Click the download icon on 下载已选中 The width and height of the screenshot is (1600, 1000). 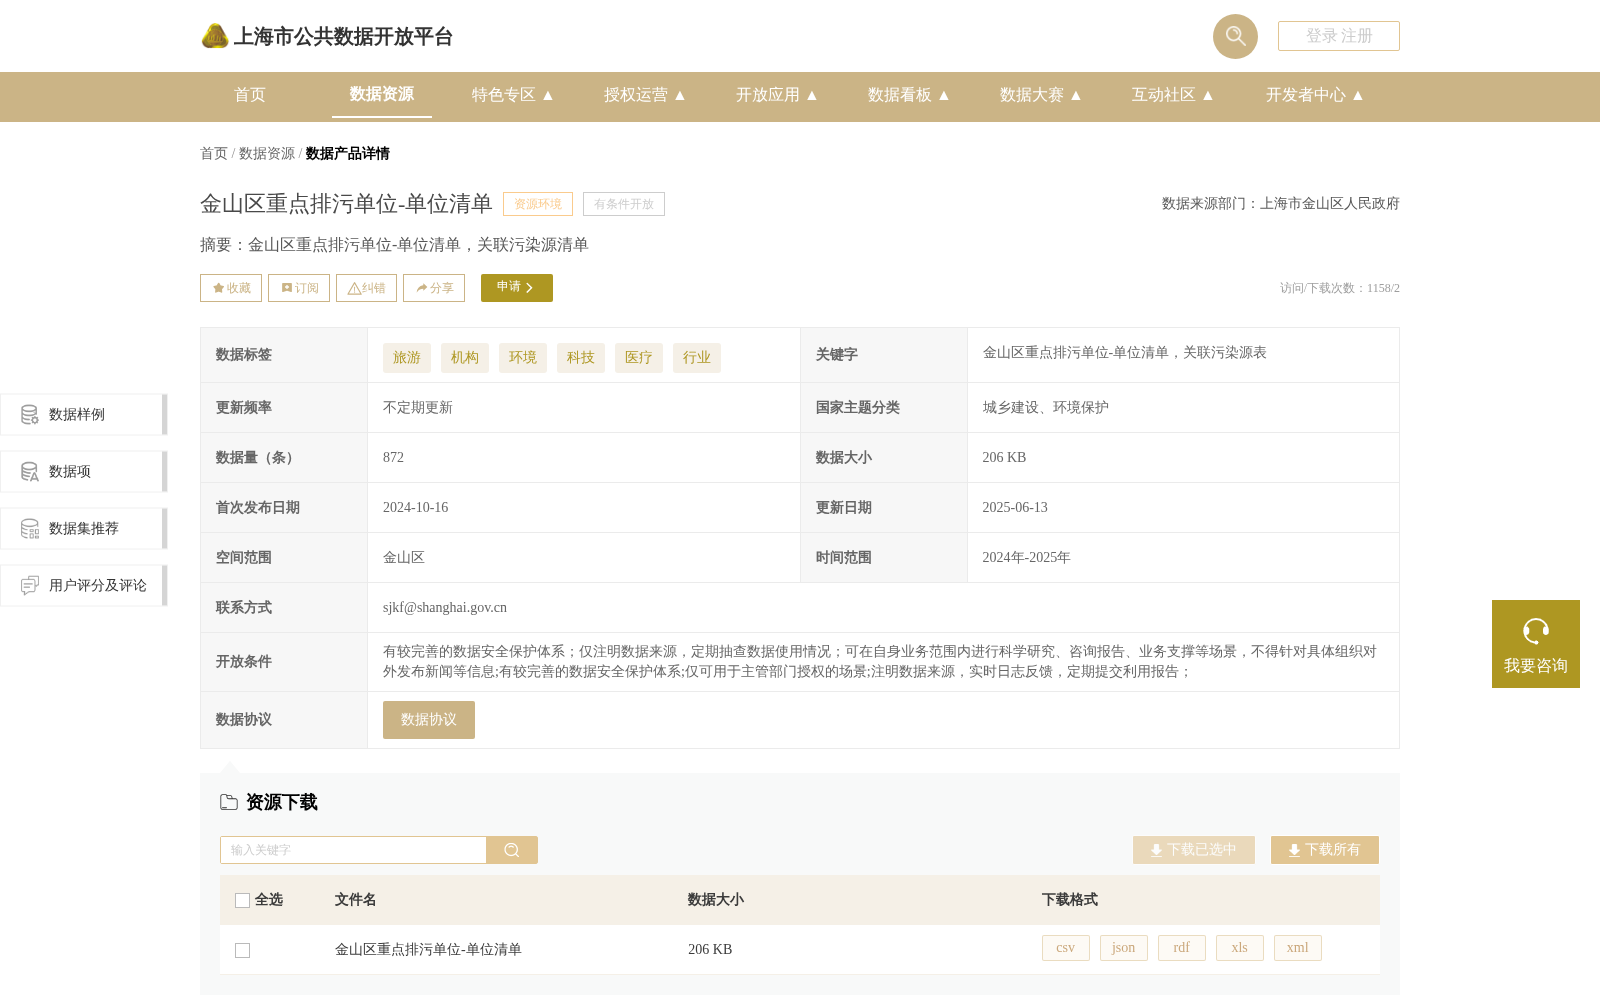1156,850
